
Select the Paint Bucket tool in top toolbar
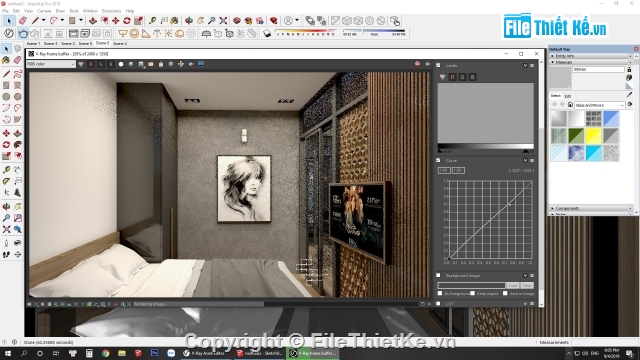[x=174, y=20]
